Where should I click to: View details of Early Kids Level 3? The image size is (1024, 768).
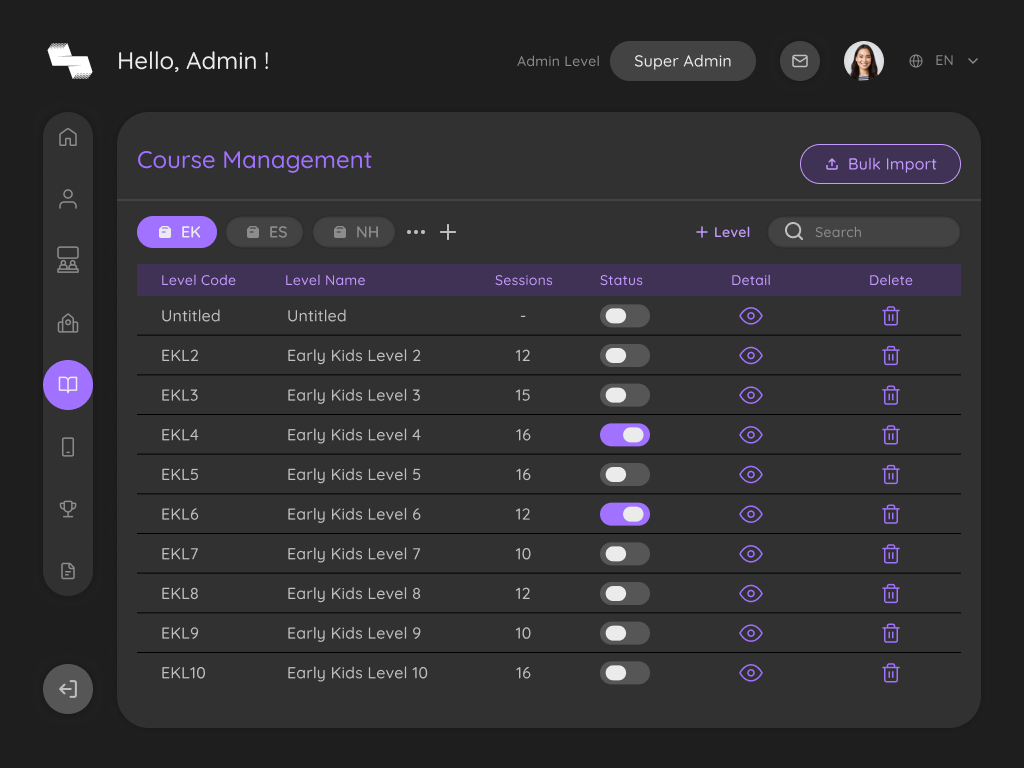click(x=751, y=395)
